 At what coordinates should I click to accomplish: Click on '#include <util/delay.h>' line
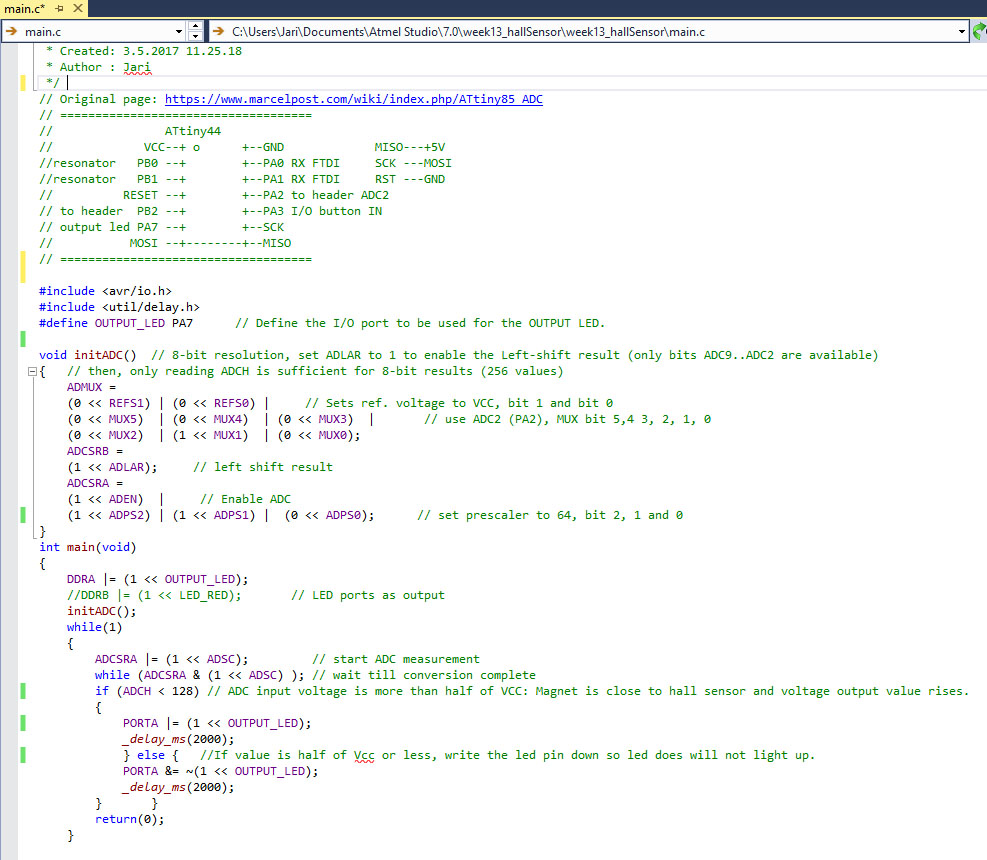click(x=119, y=307)
